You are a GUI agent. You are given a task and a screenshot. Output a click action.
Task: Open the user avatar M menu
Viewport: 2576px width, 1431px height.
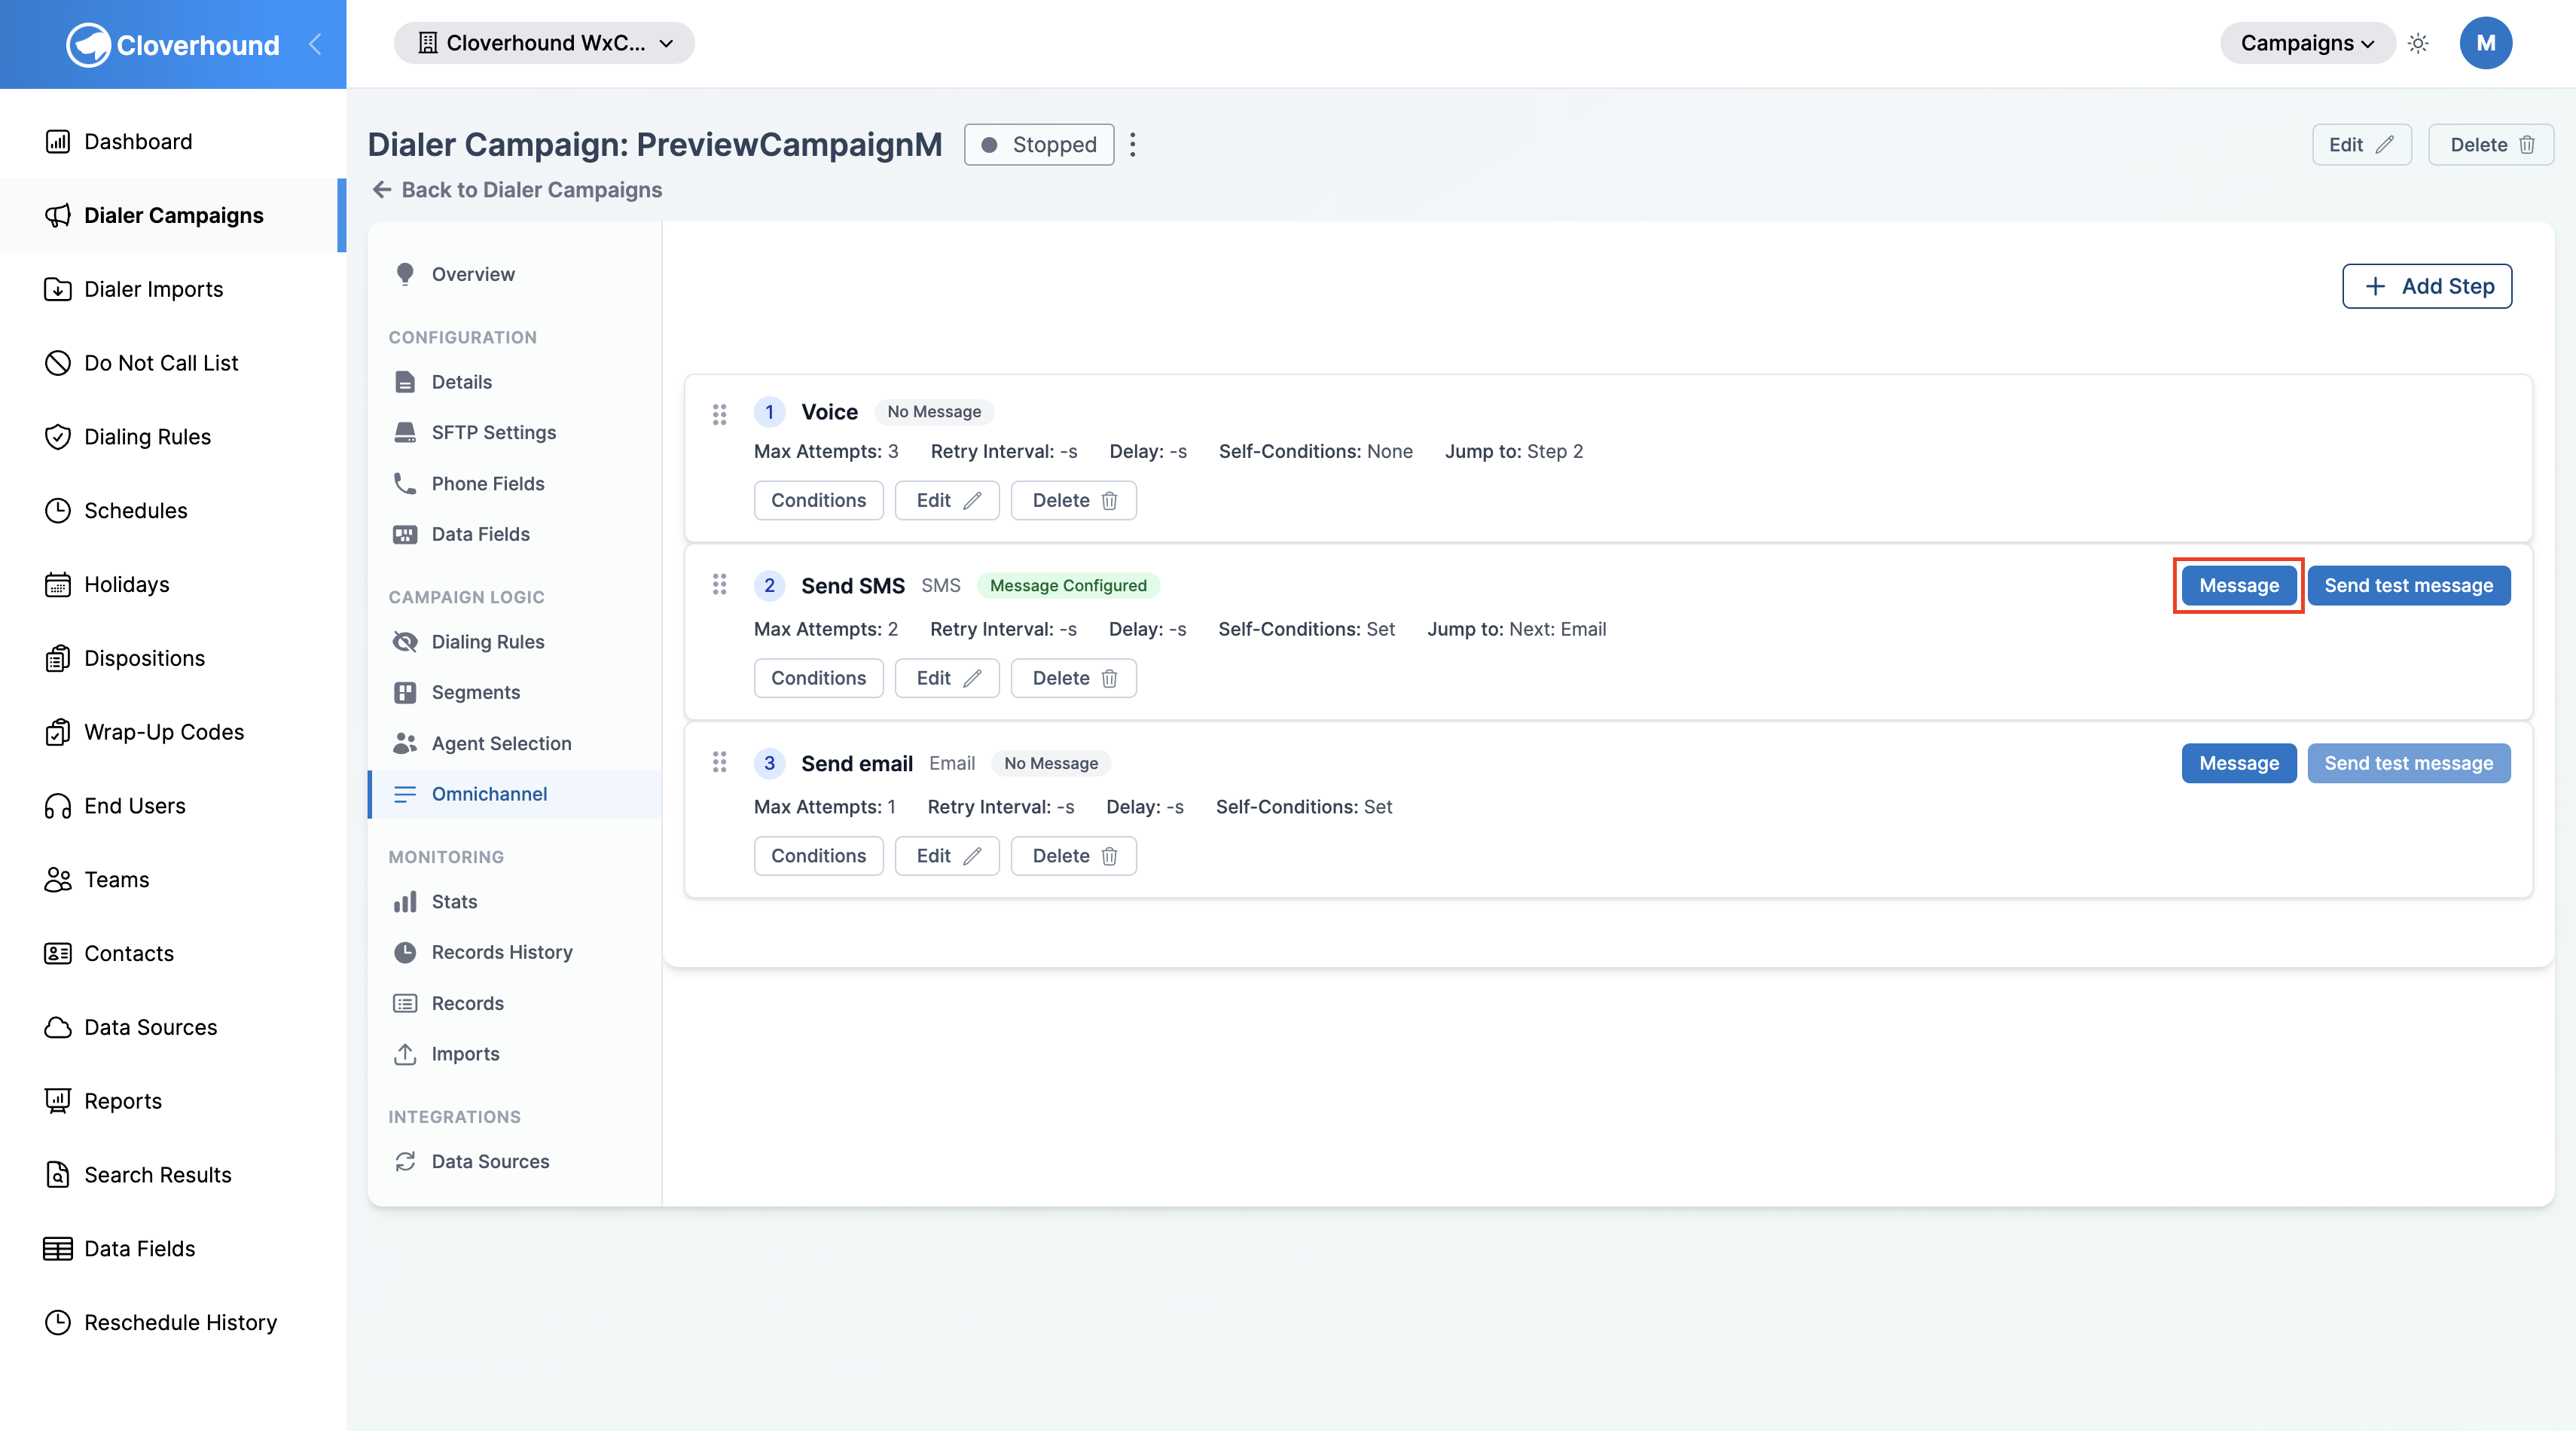2486,43
